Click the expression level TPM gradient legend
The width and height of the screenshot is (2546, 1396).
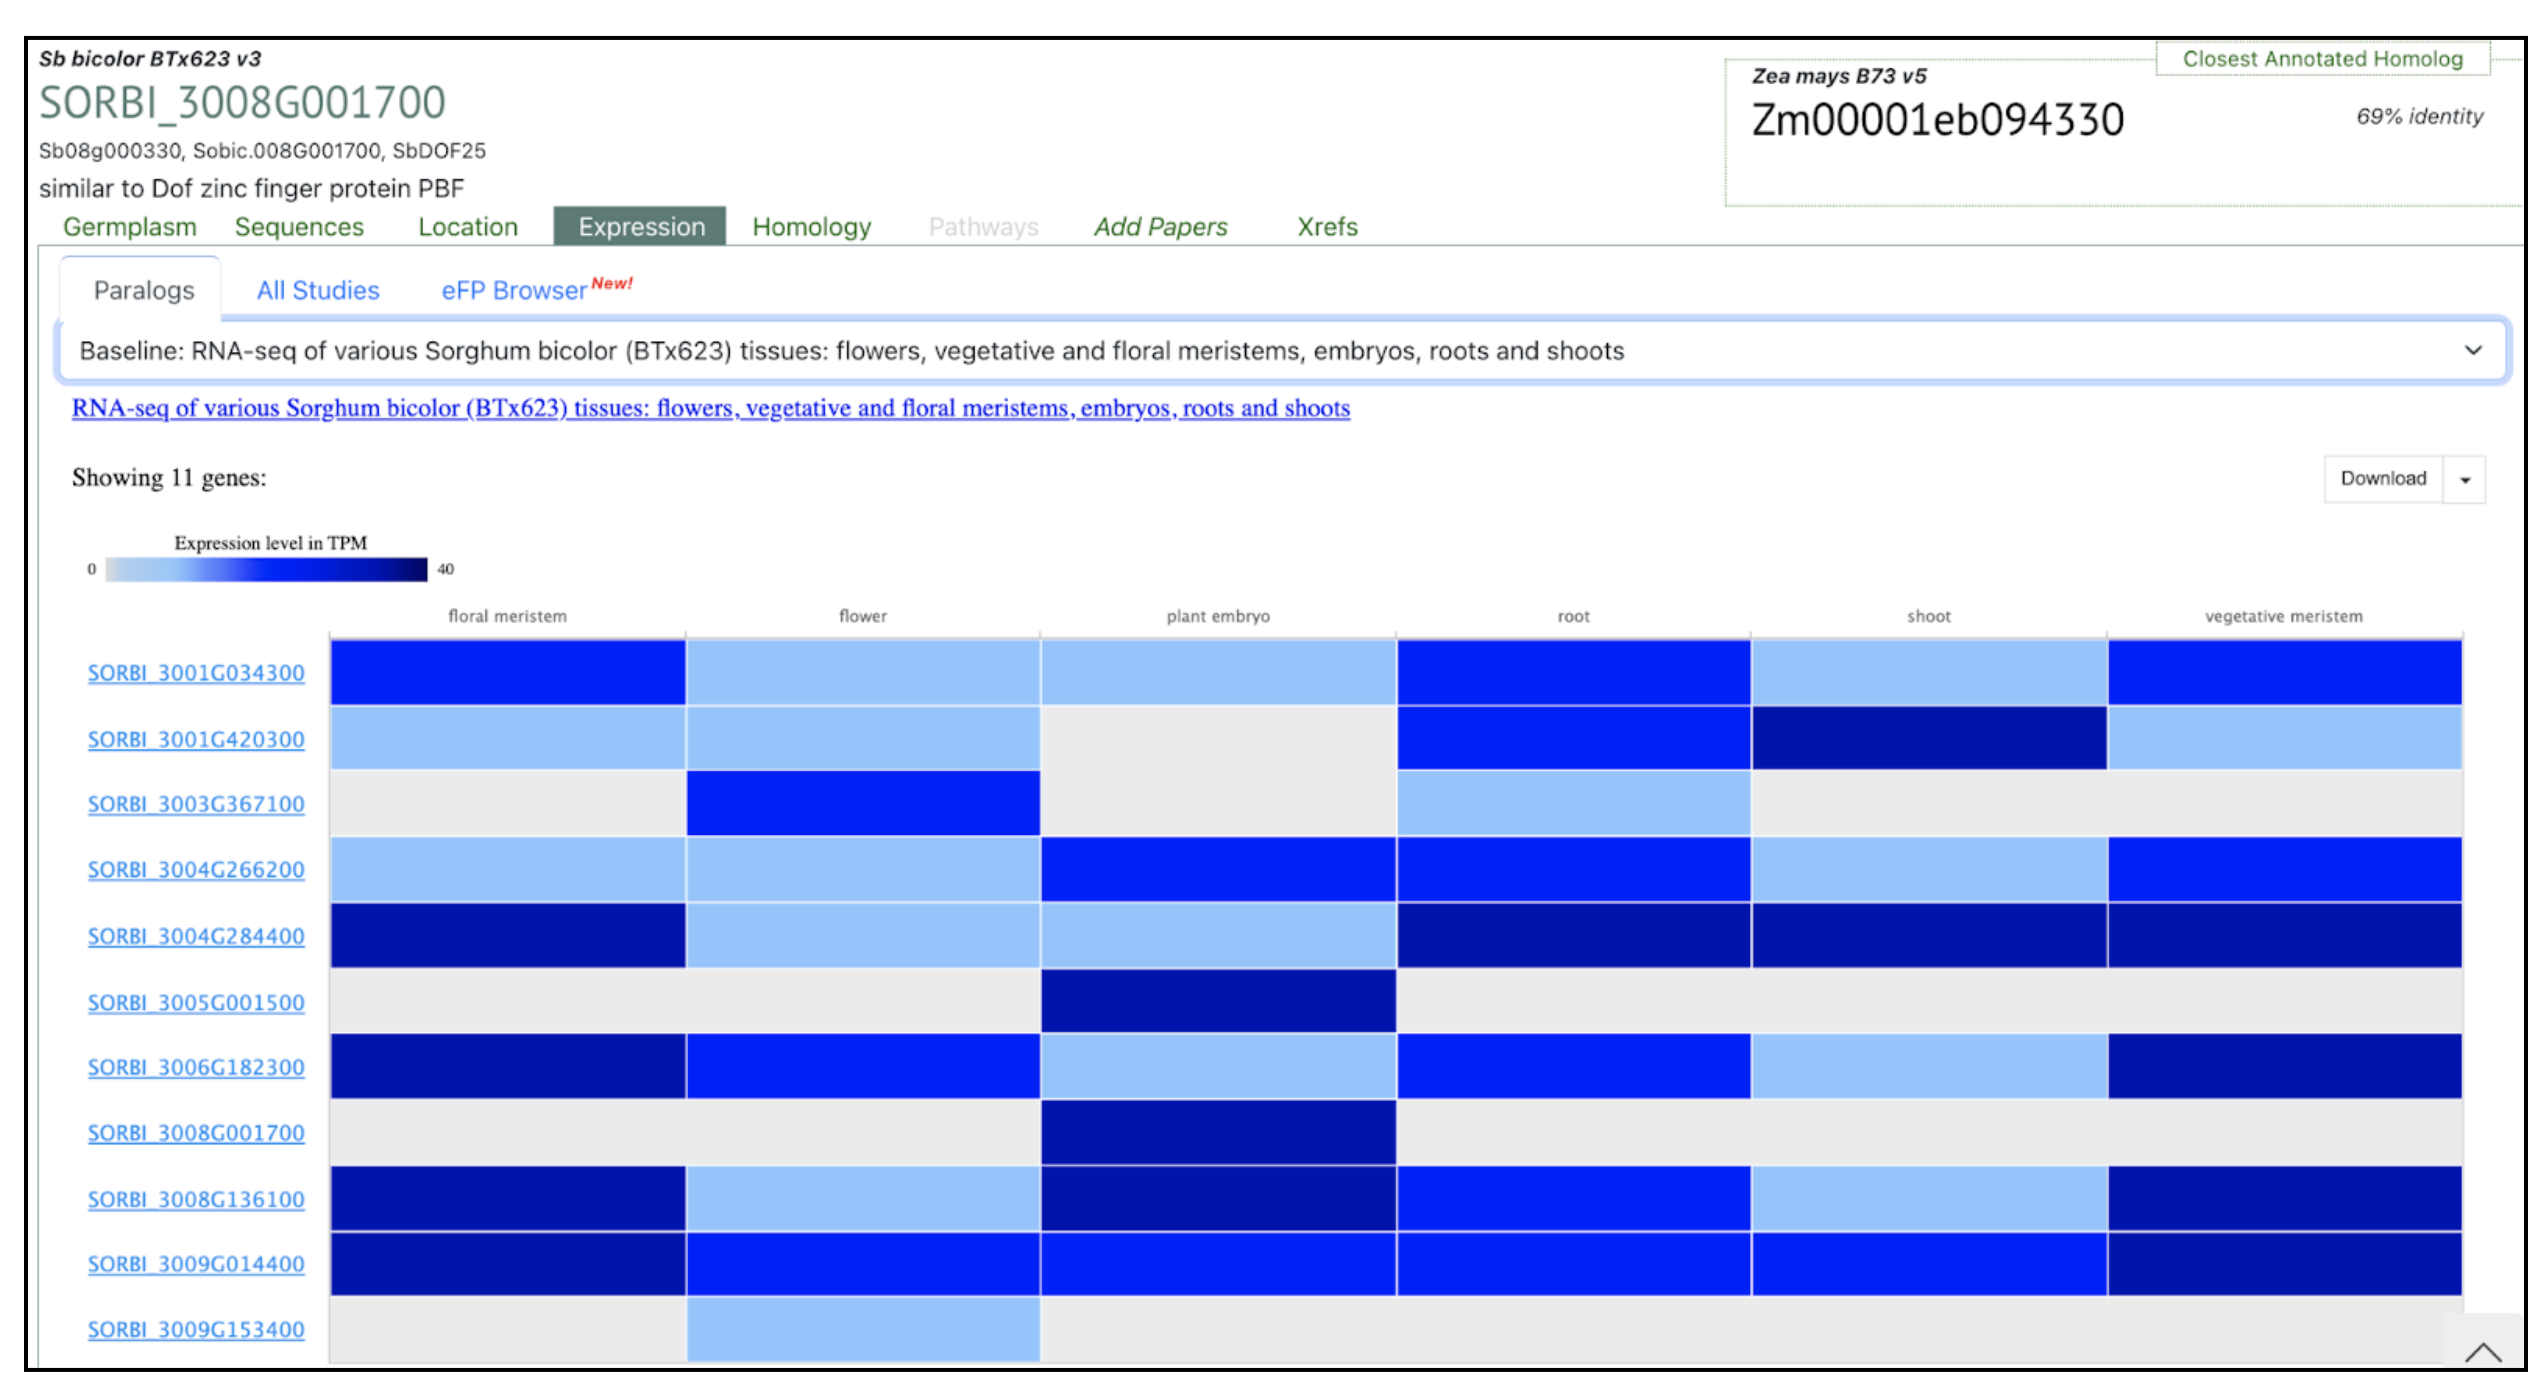(266, 570)
